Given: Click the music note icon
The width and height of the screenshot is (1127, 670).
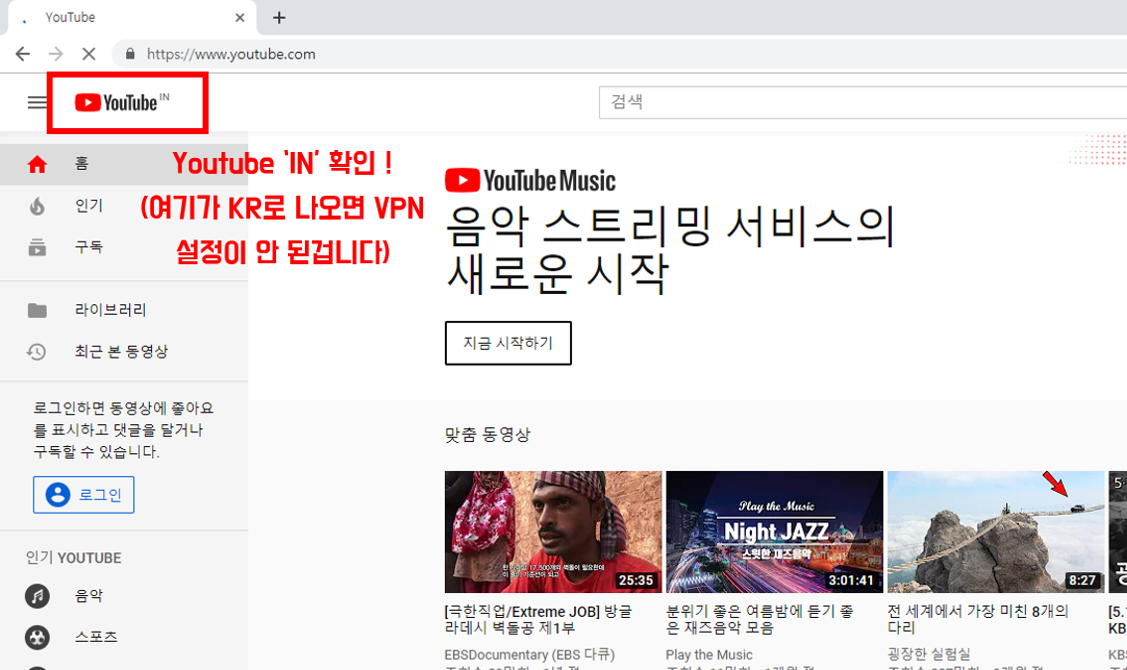Looking at the screenshot, I should (x=37, y=595).
